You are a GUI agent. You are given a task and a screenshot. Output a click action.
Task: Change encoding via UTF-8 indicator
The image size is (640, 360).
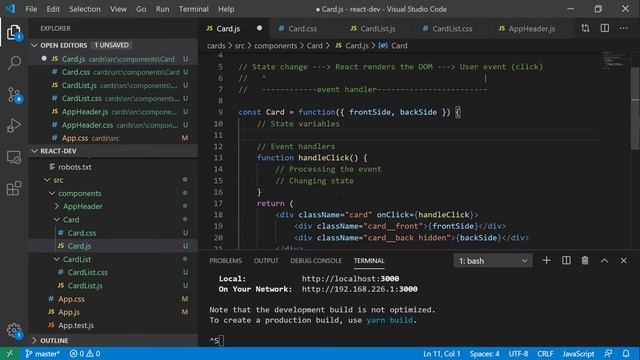[518, 353]
